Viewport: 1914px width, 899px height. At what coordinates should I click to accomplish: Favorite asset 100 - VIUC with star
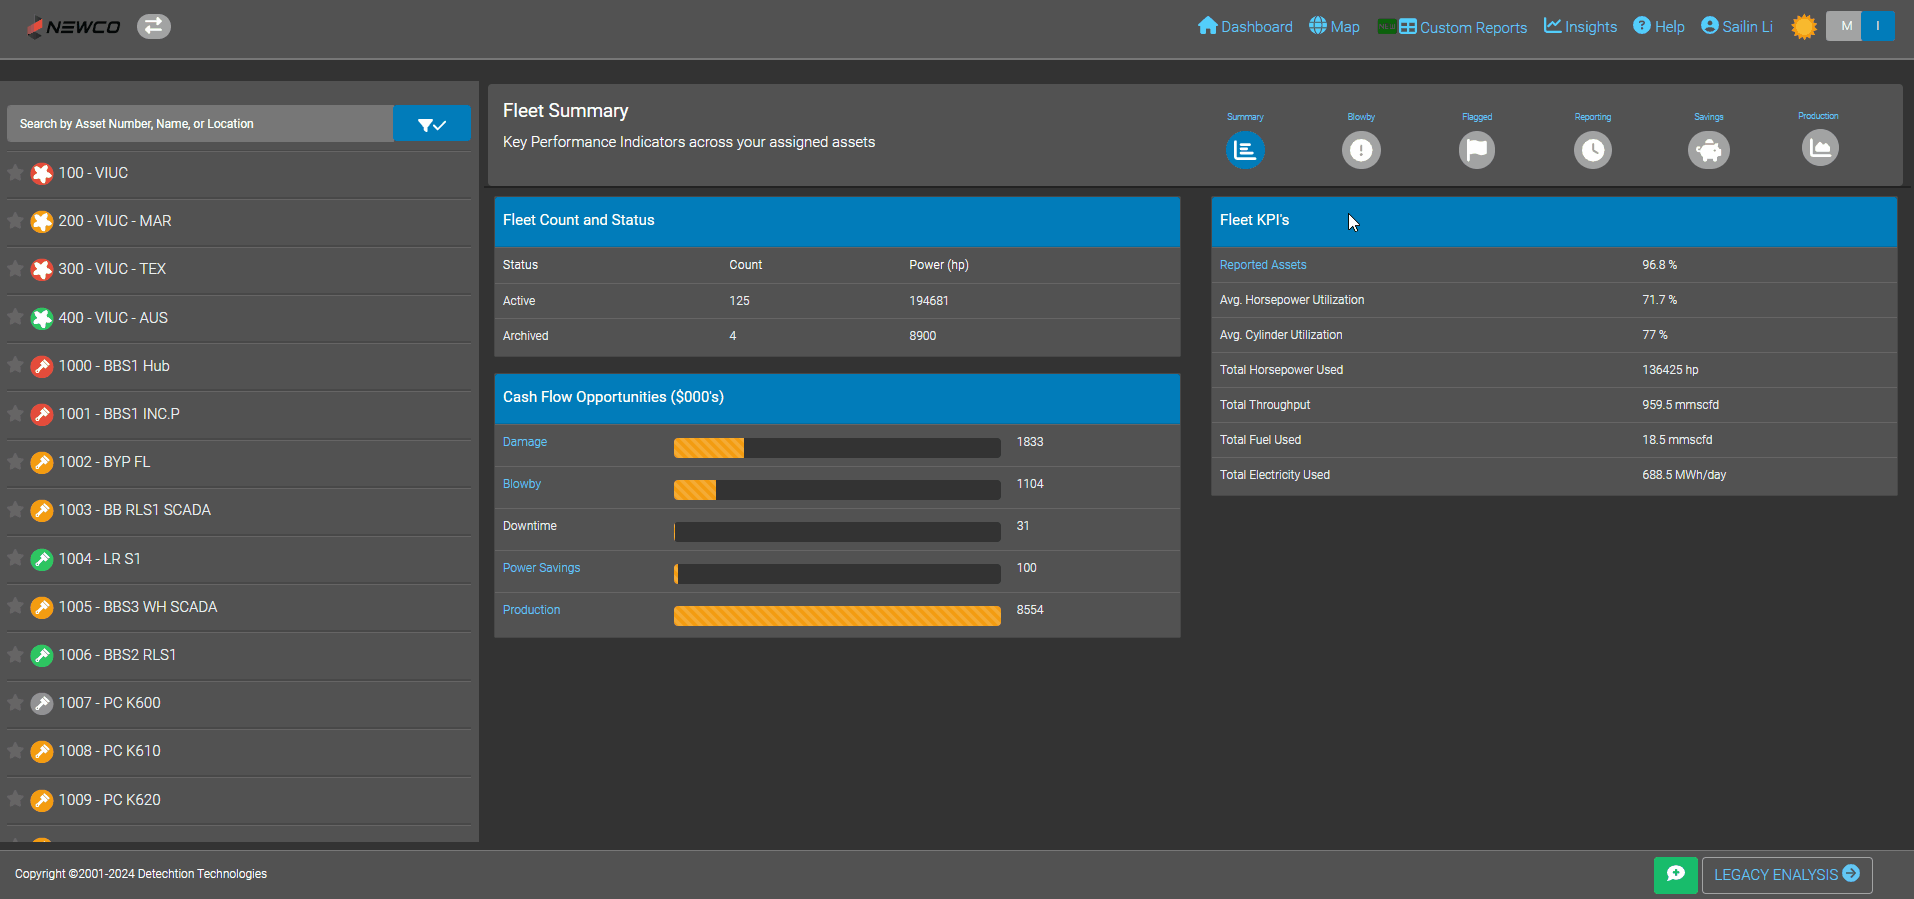click(16, 173)
